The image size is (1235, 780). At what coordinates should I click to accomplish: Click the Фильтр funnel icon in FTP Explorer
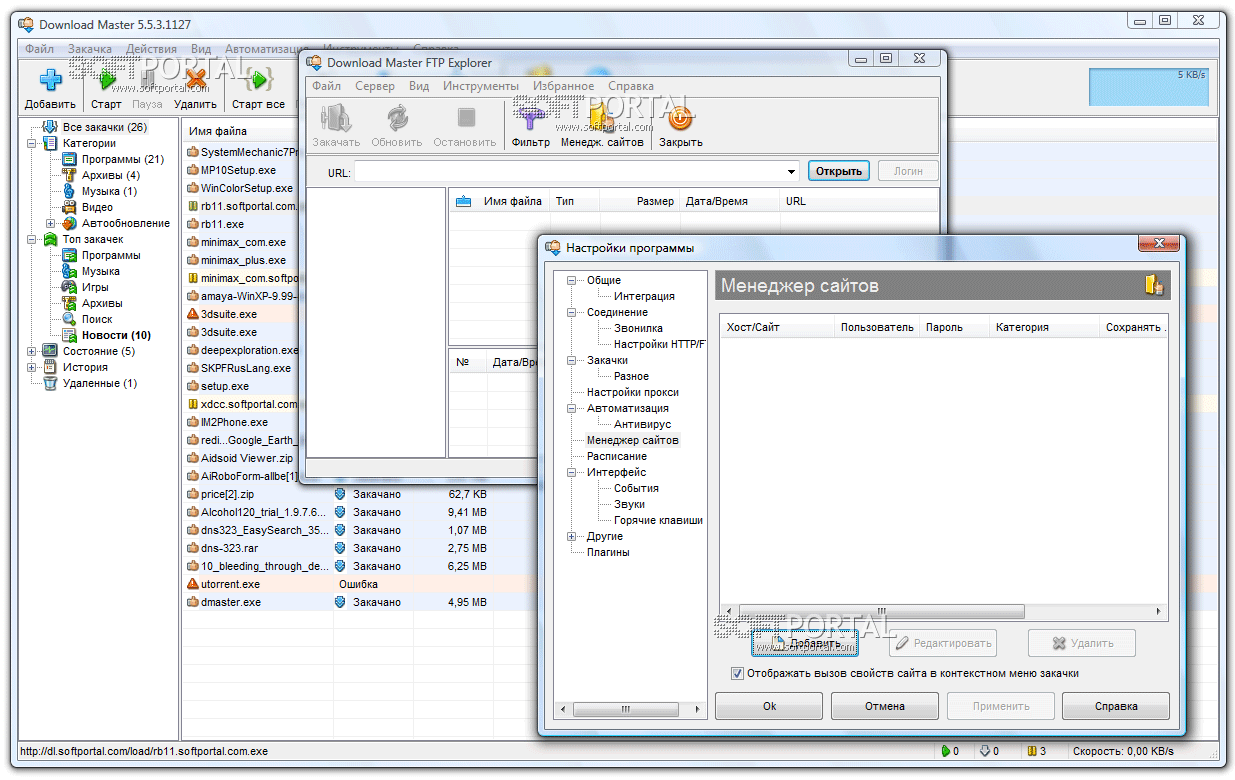point(531,118)
